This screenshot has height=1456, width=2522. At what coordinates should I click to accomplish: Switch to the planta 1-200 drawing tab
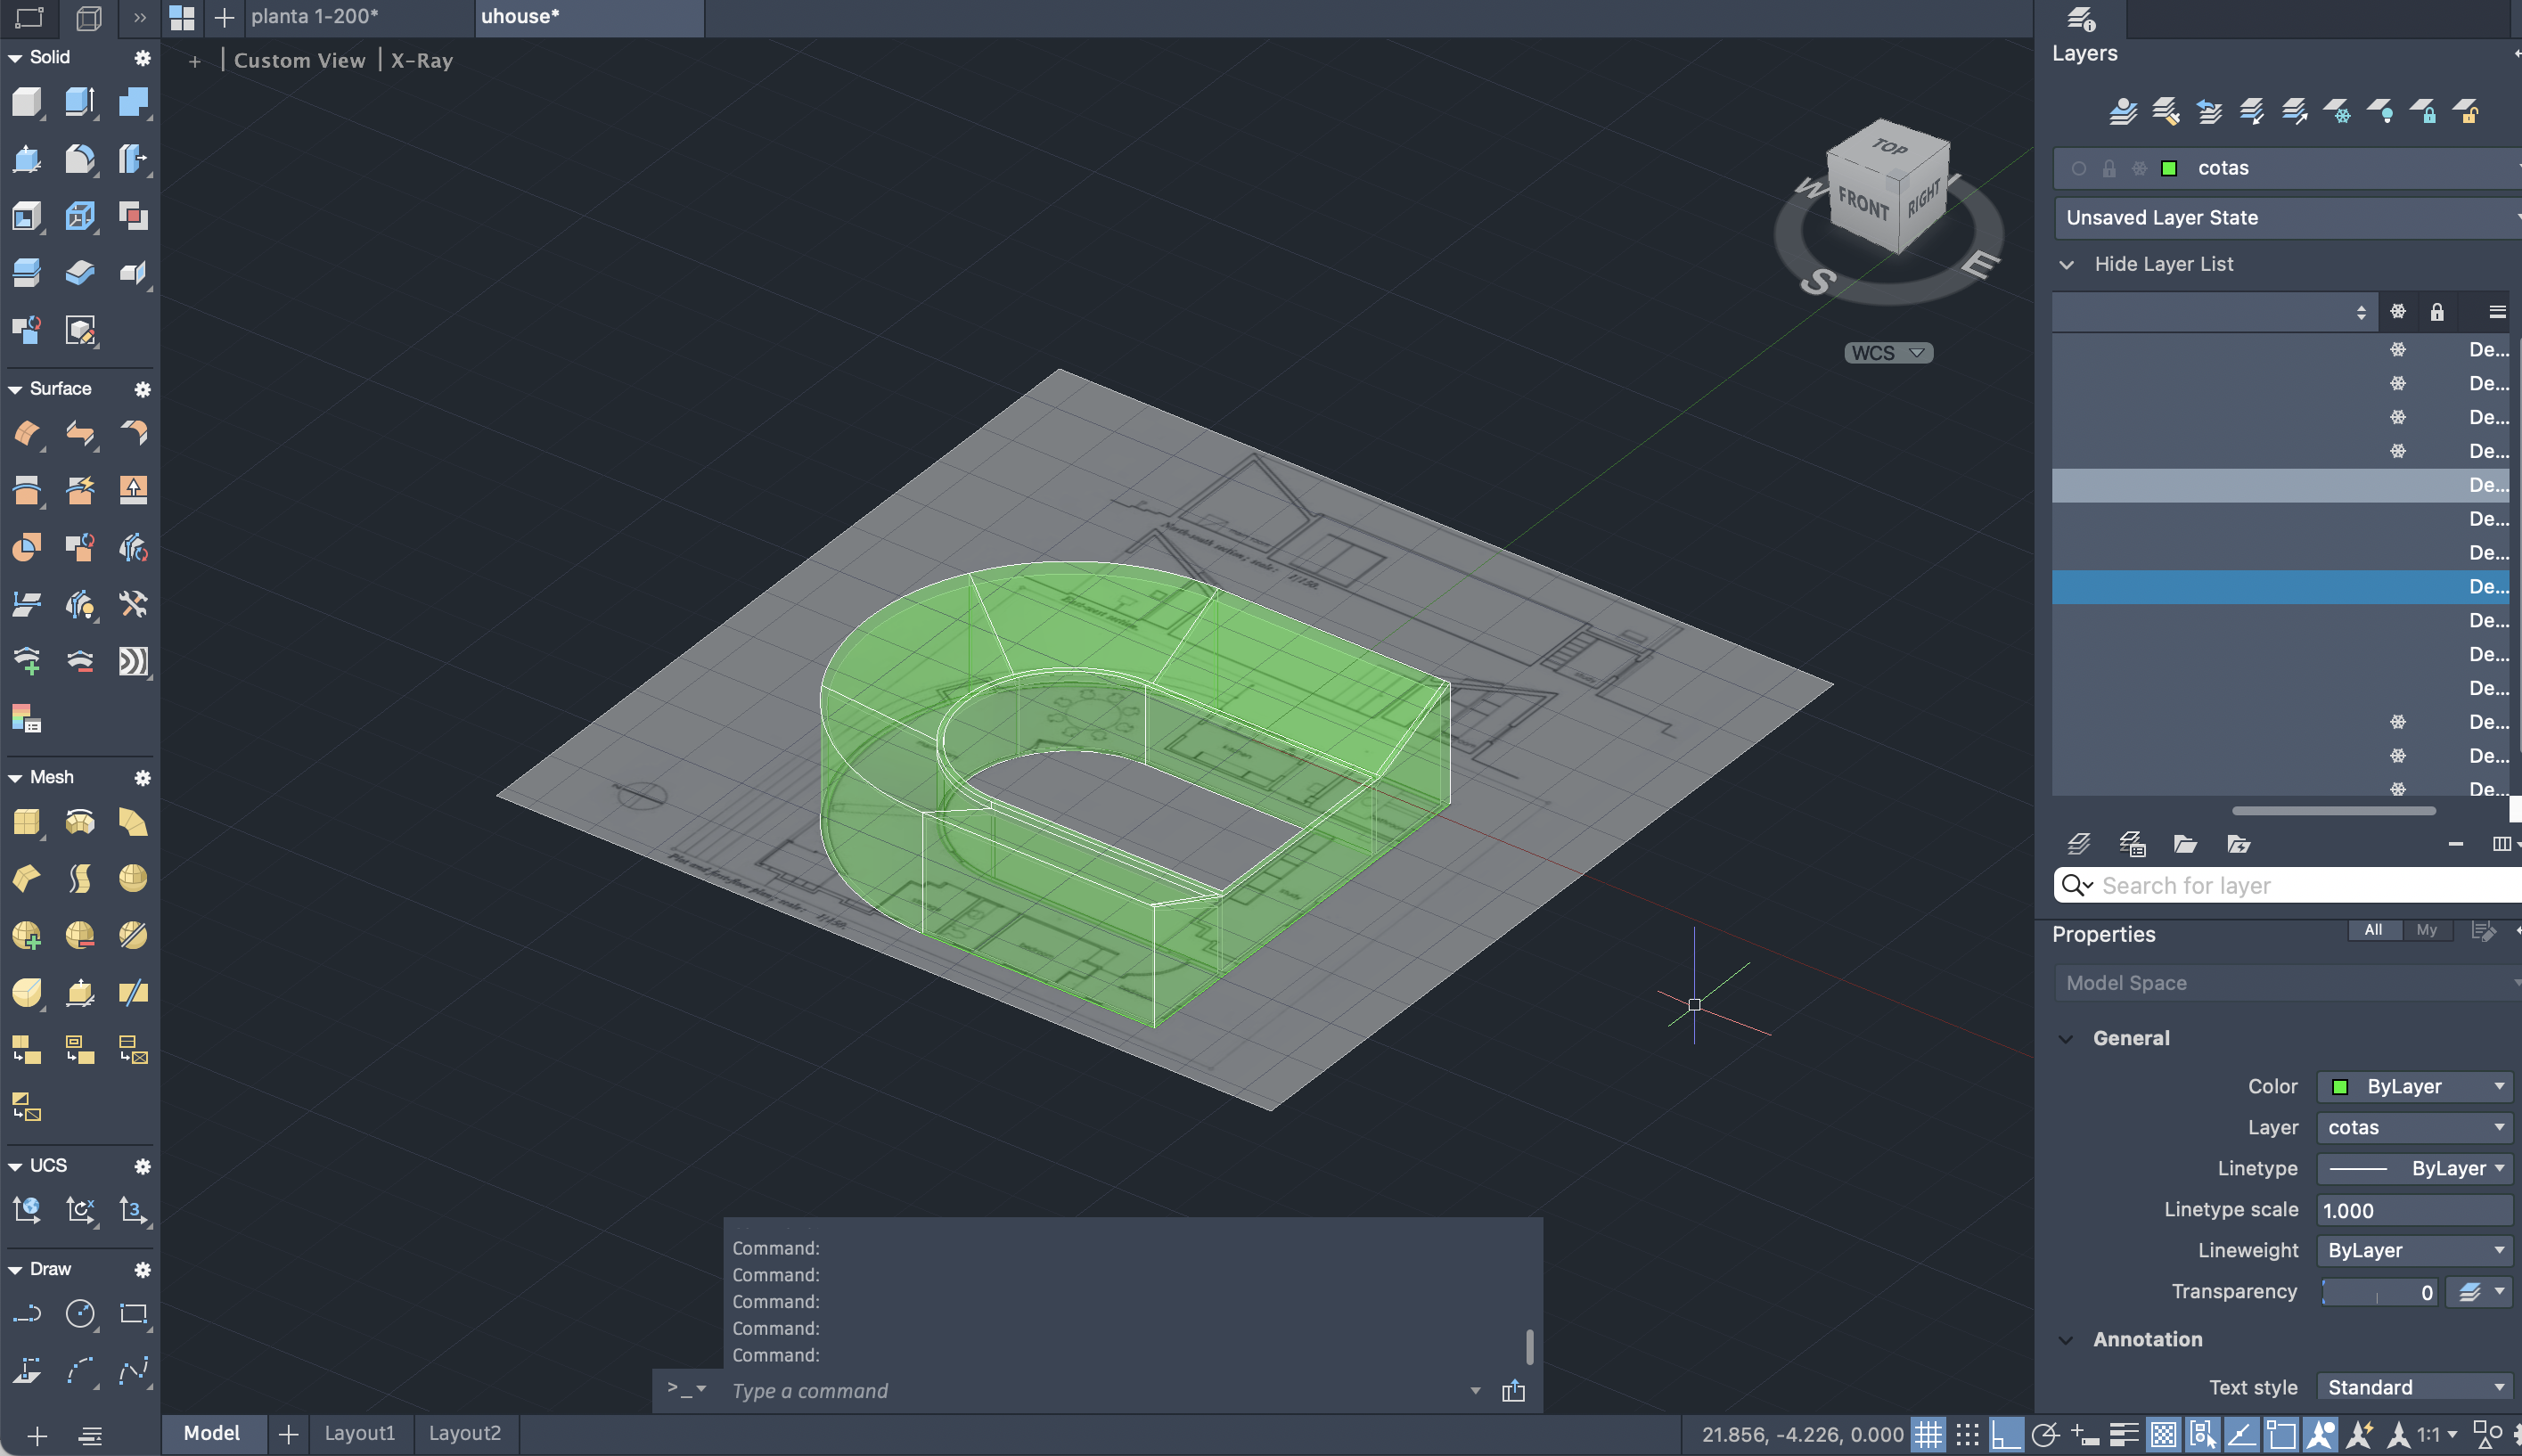coord(315,16)
